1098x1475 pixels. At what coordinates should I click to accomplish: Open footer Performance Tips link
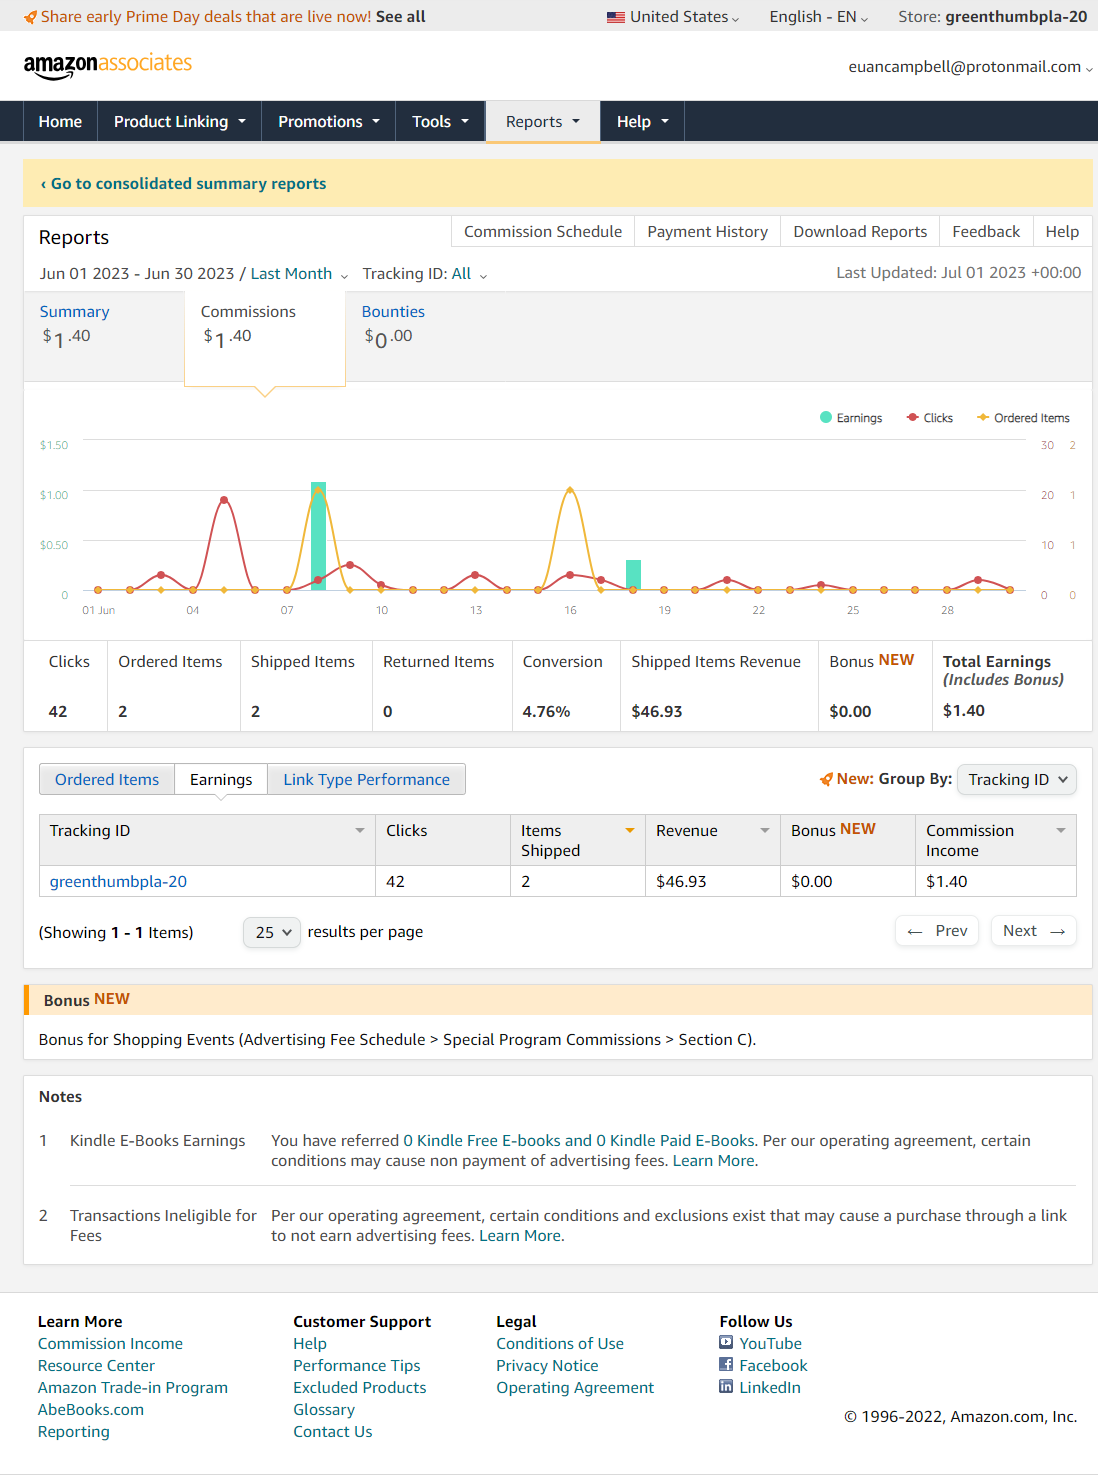356,1365
